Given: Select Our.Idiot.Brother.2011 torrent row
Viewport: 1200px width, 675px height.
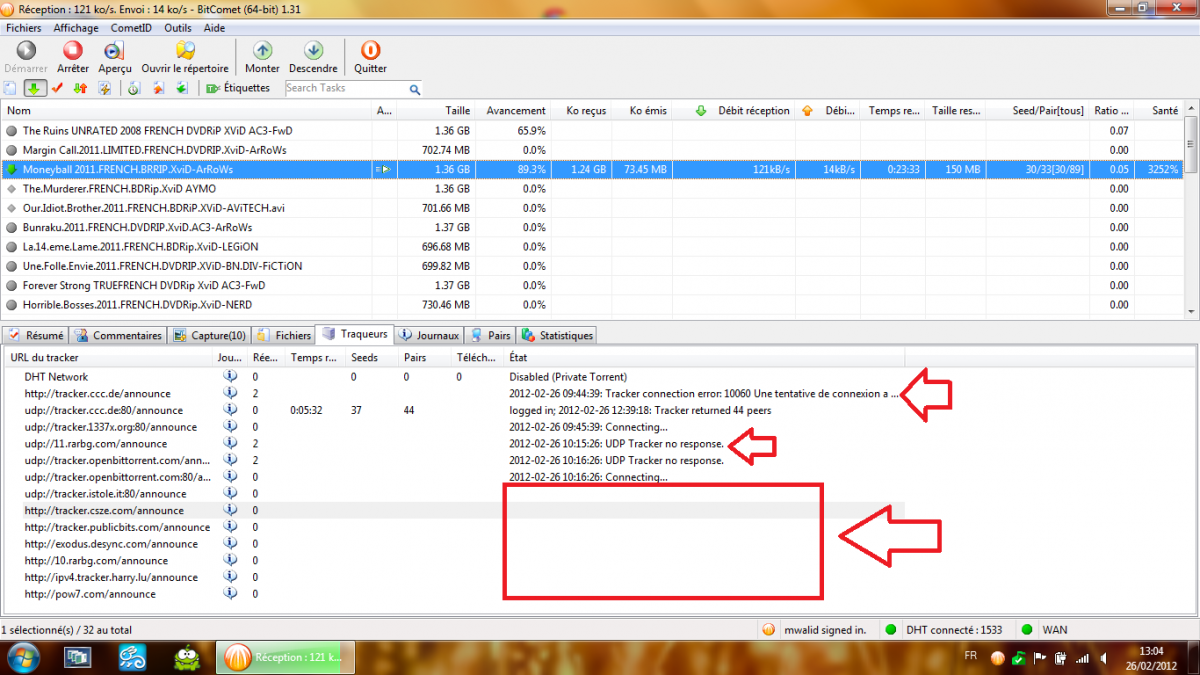Looking at the screenshot, I should pos(593,208).
